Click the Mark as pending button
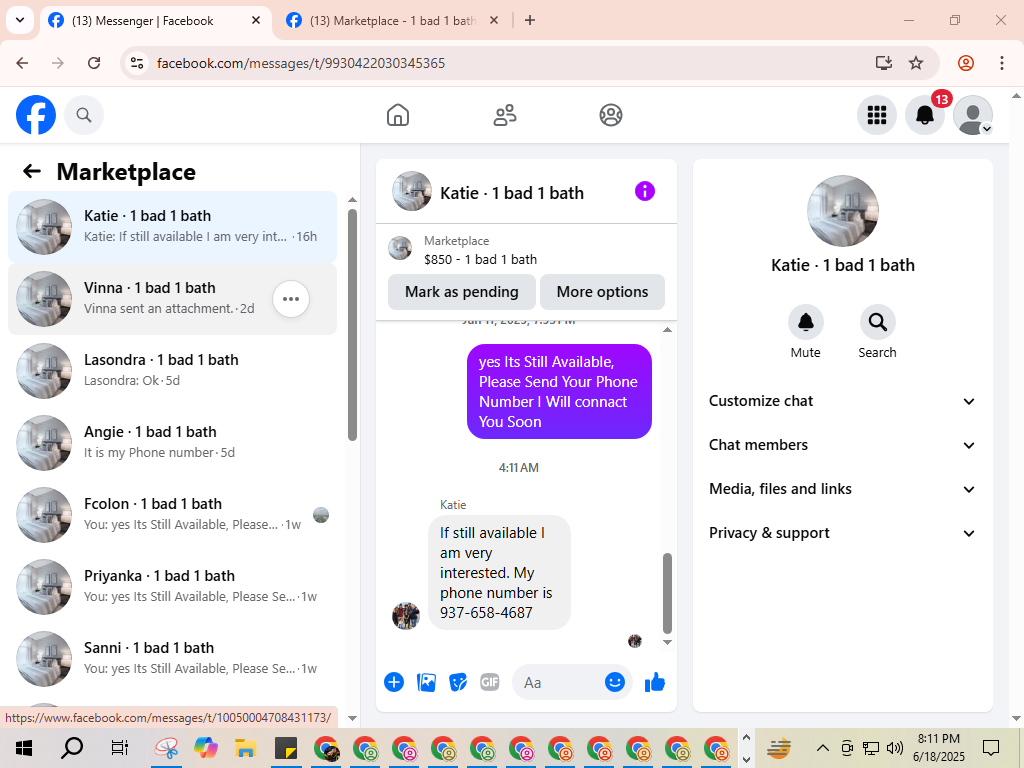The image size is (1024, 768). [462, 292]
